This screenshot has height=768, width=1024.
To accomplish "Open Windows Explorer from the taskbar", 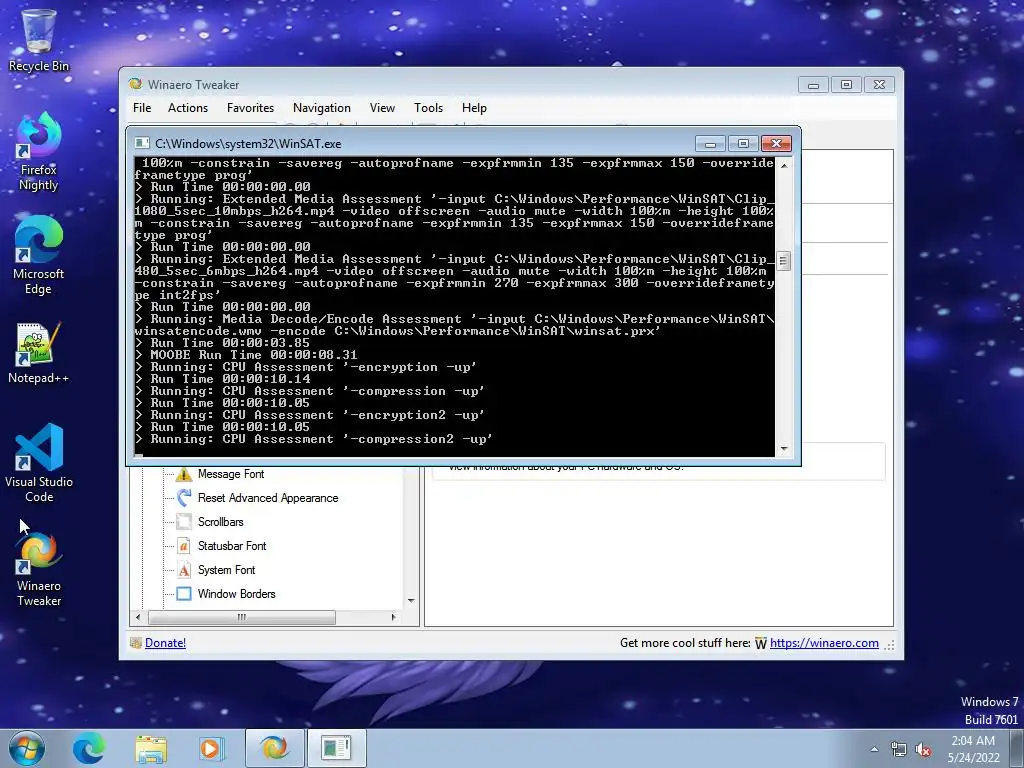I will point(151,748).
